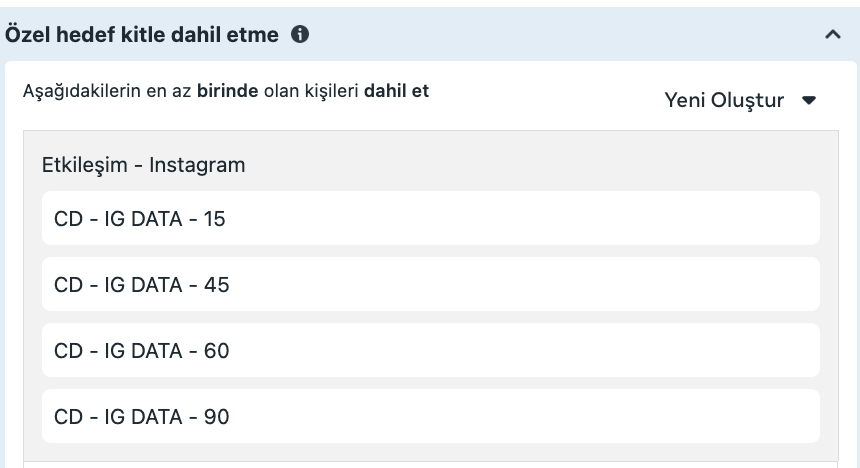This screenshot has height=468, width=860.
Task: Click the Özel hedef kitle dahil etme title
Action: pyautogui.click(x=144, y=34)
